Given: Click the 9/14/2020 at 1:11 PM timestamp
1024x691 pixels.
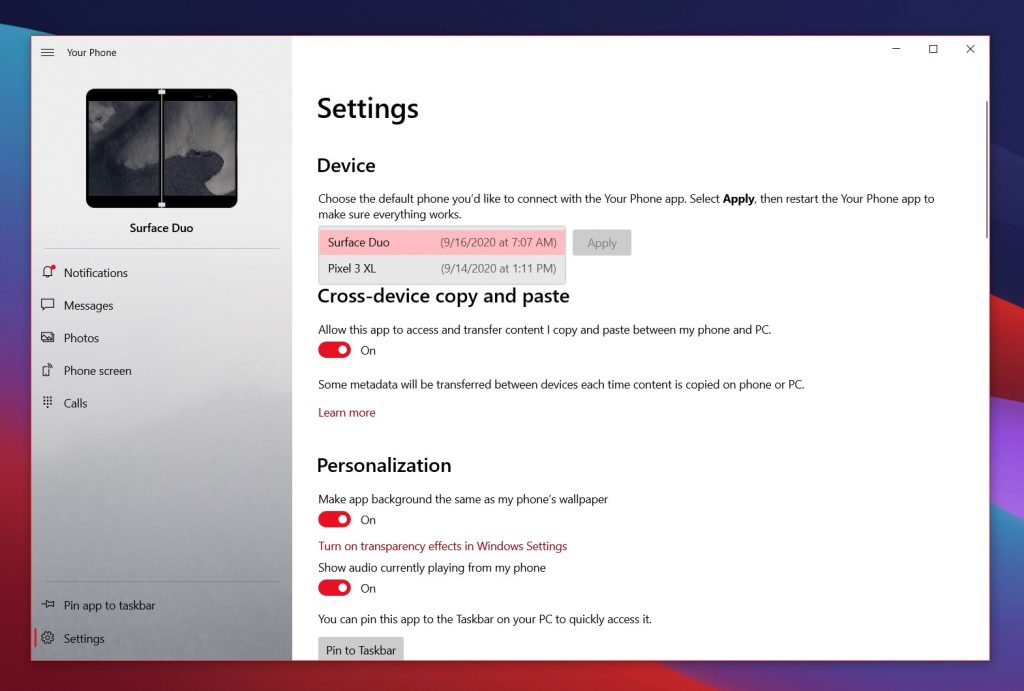Looking at the screenshot, I should tap(498, 268).
